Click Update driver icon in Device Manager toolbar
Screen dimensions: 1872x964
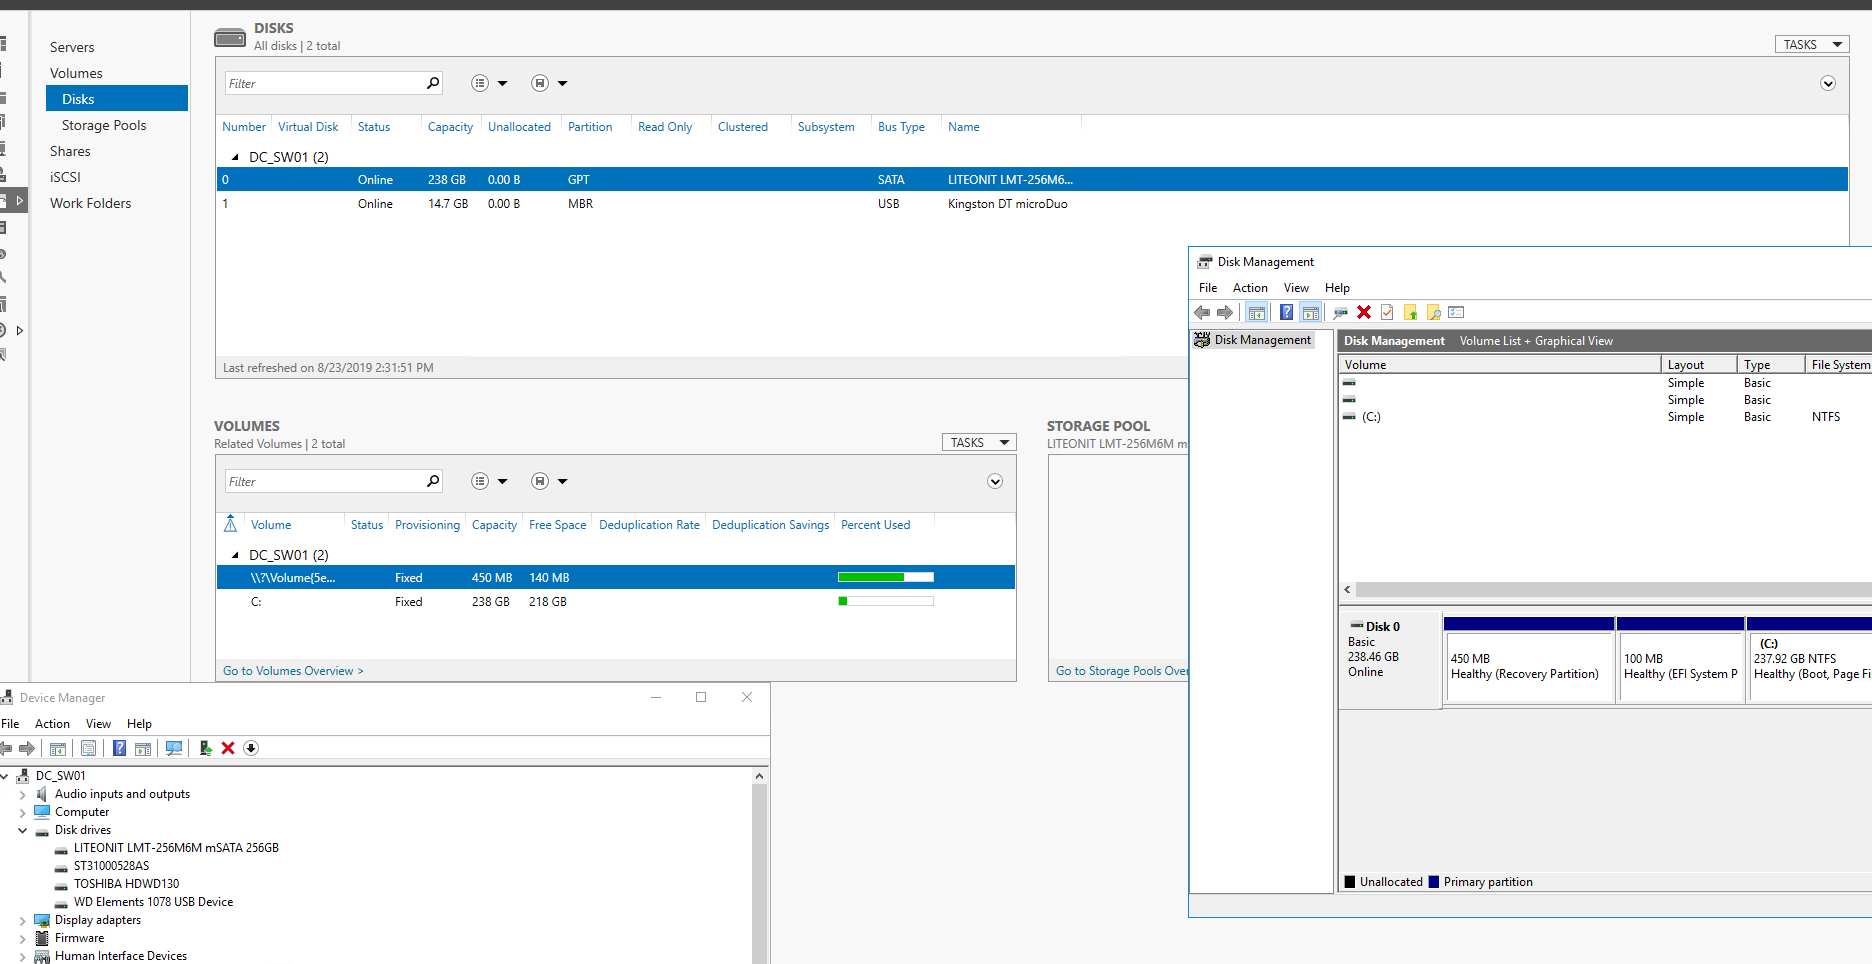(205, 748)
